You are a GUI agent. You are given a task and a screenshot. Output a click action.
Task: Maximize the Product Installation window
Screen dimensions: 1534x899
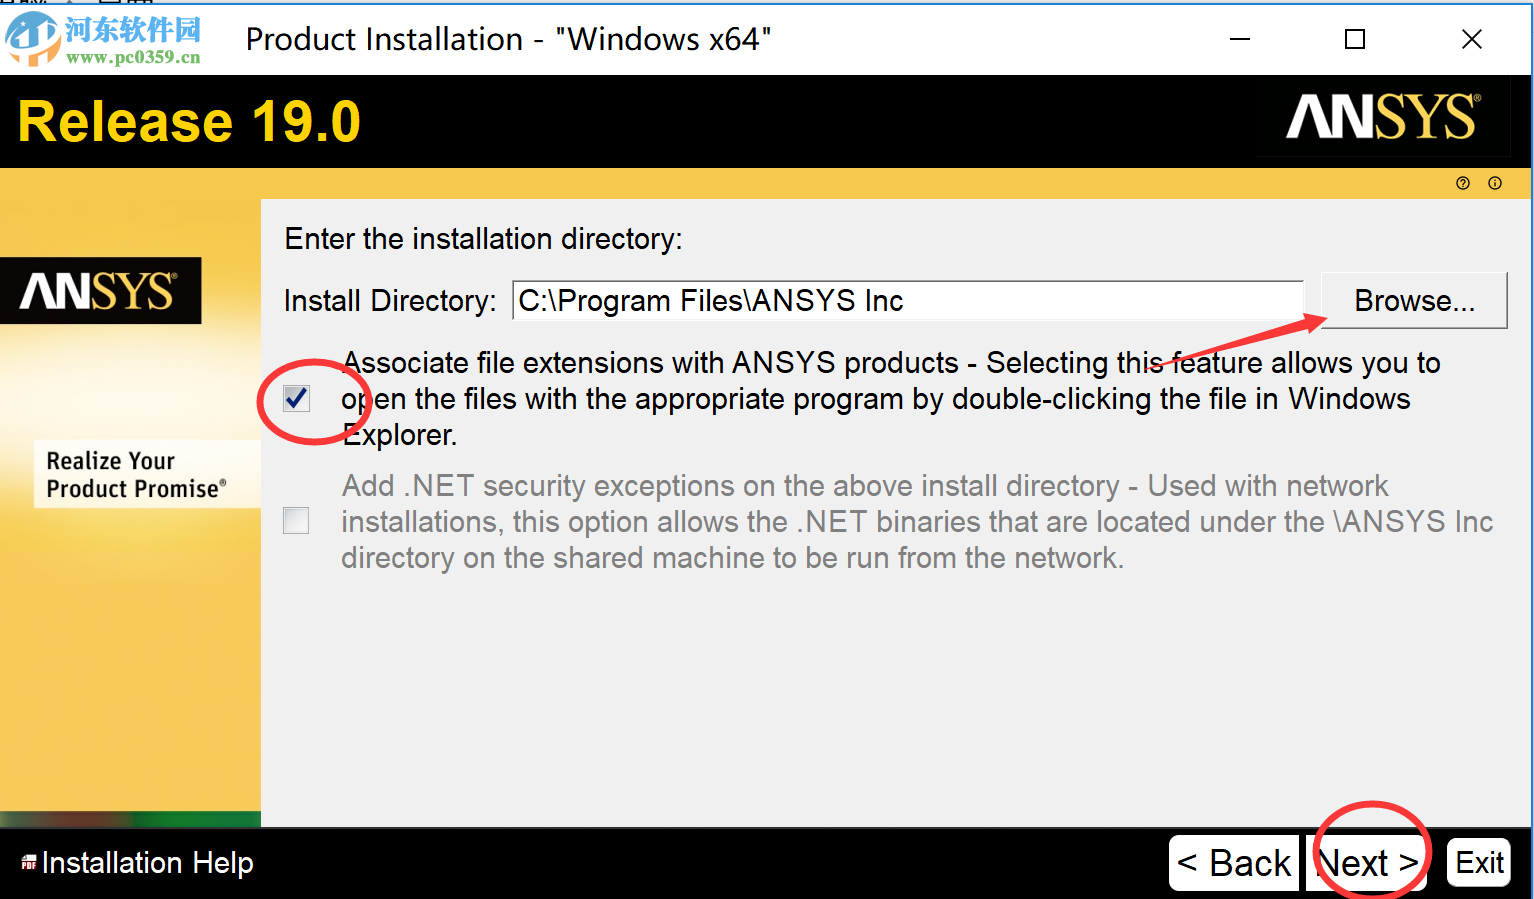coord(1355,39)
